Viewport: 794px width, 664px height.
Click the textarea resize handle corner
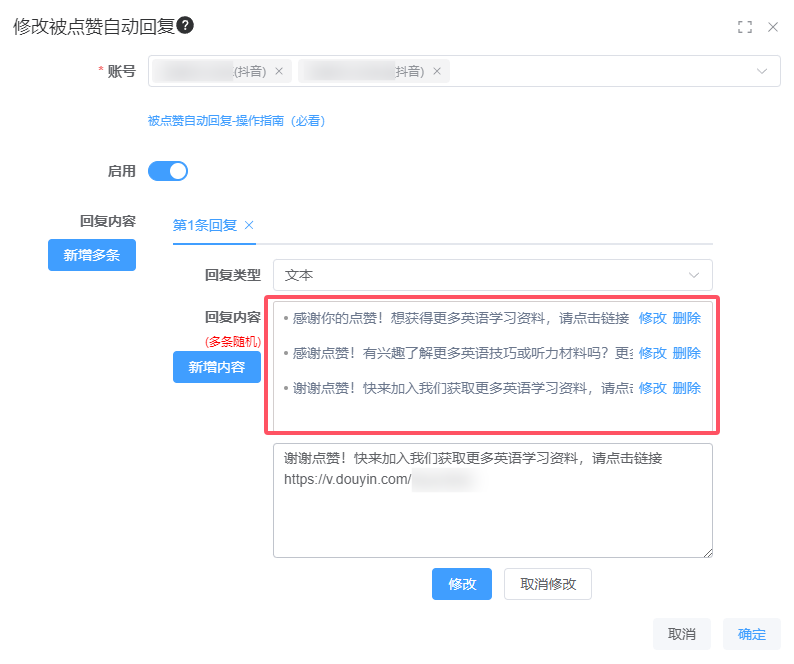coord(708,553)
